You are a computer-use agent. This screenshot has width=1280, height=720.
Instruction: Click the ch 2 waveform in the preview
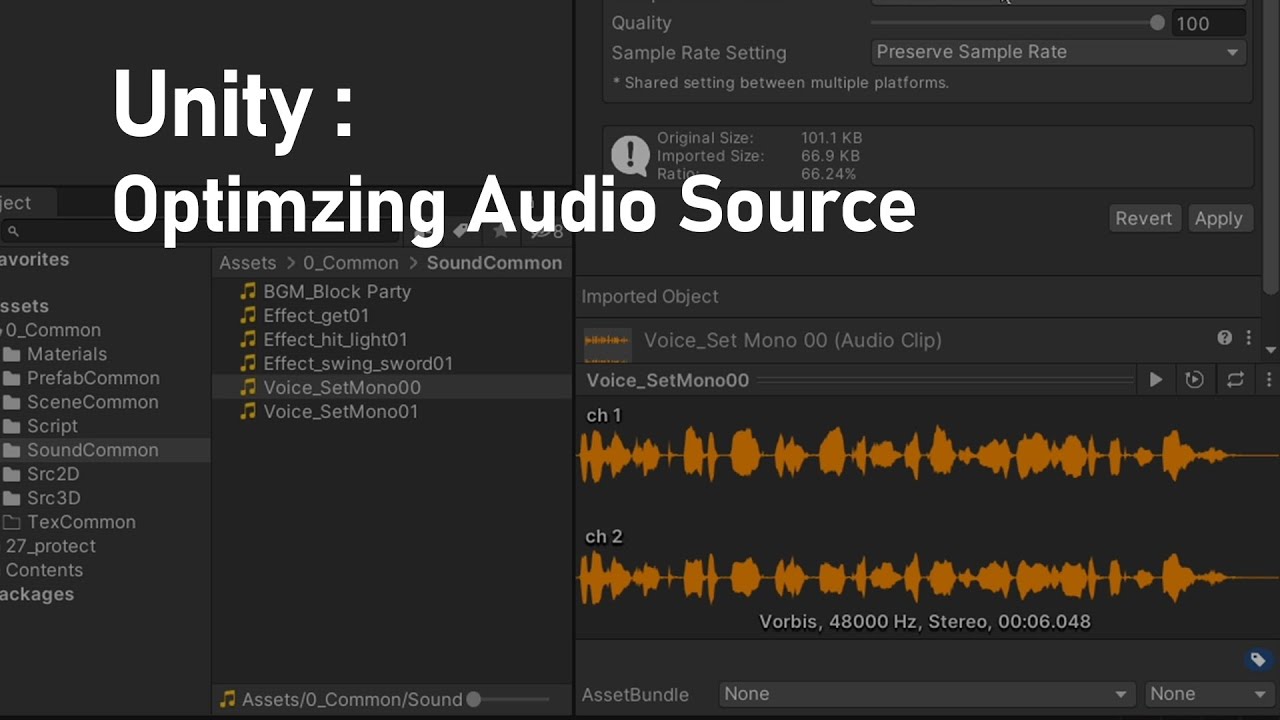coord(928,578)
